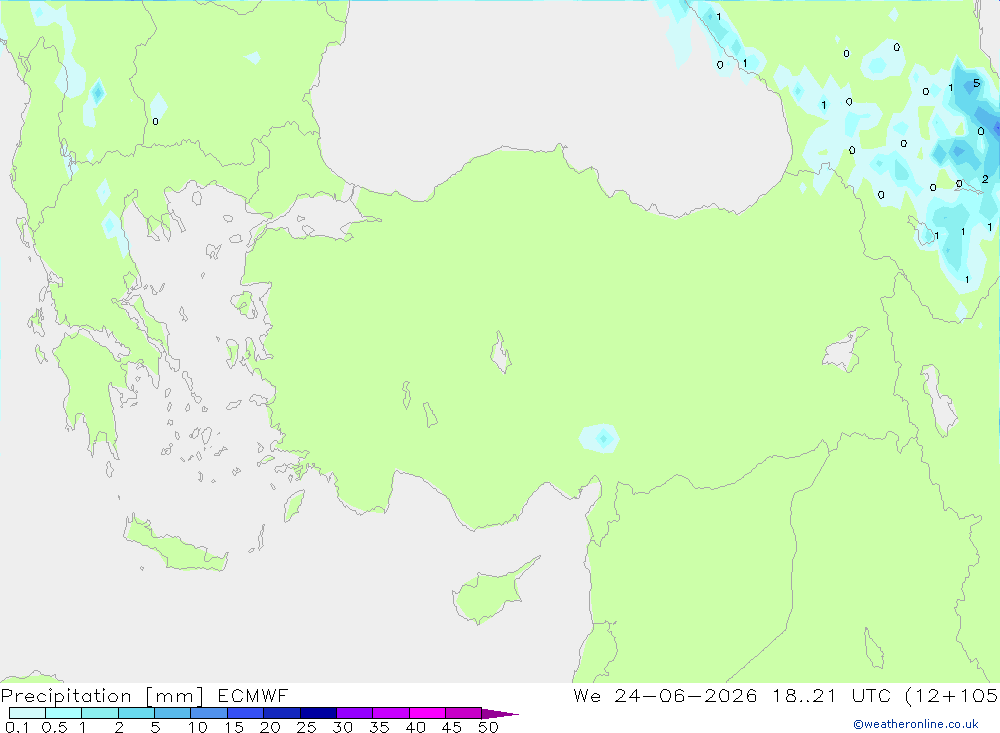Select the 20–25 mm dark blue swatch

[282, 713]
